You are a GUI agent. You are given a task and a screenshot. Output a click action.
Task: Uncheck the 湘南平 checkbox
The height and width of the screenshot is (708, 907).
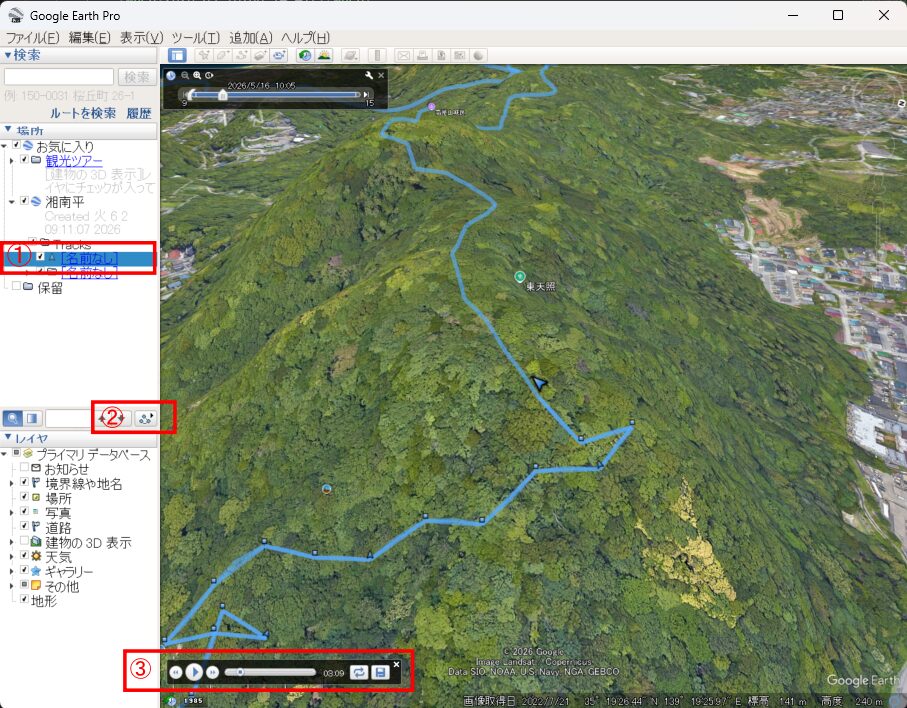pyautogui.click(x=24, y=201)
